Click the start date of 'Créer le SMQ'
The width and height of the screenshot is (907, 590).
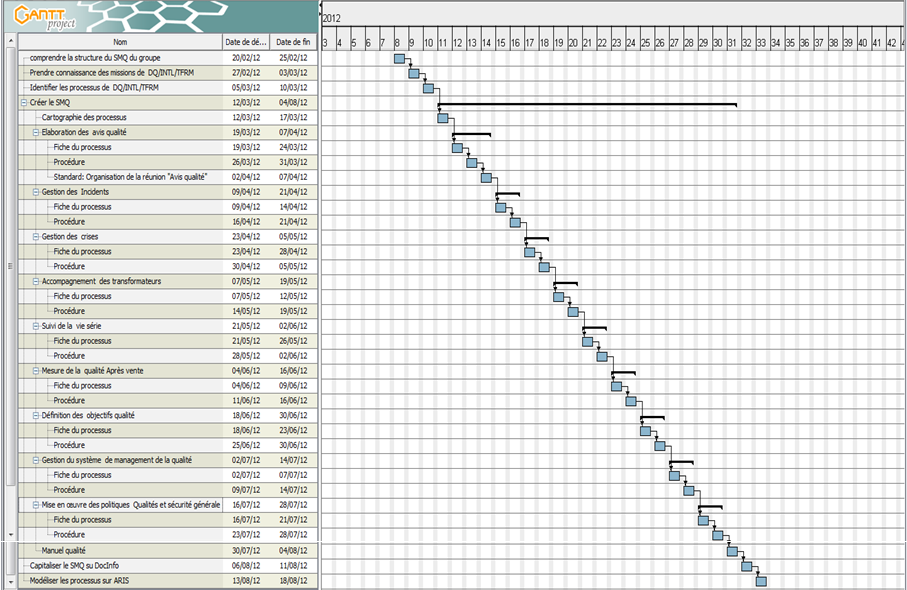pos(246,103)
